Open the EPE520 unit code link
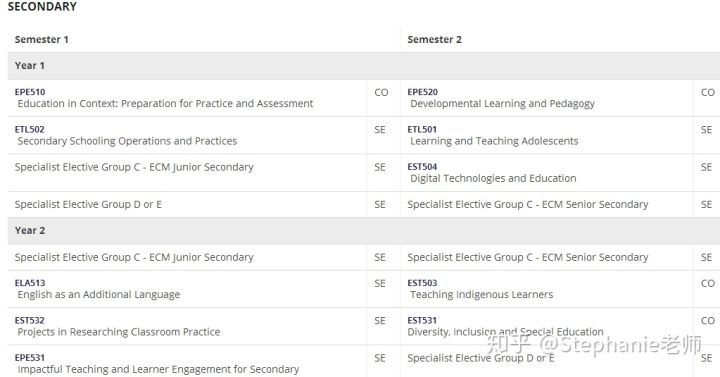The width and height of the screenshot is (720, 377). coord(422,92)
